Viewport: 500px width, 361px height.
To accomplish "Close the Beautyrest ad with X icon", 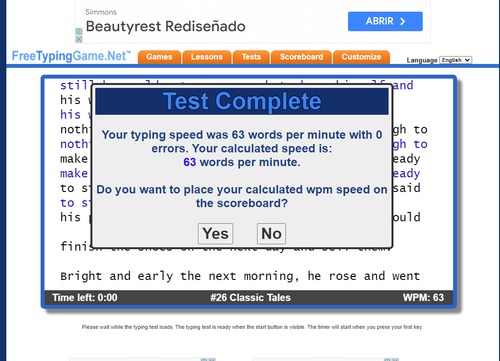I will (x=79, y=39).
